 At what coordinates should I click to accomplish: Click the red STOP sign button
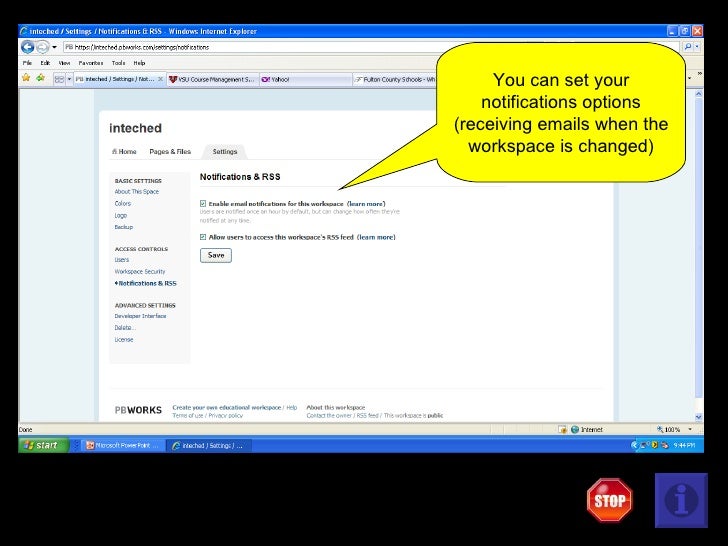(610, 500)
